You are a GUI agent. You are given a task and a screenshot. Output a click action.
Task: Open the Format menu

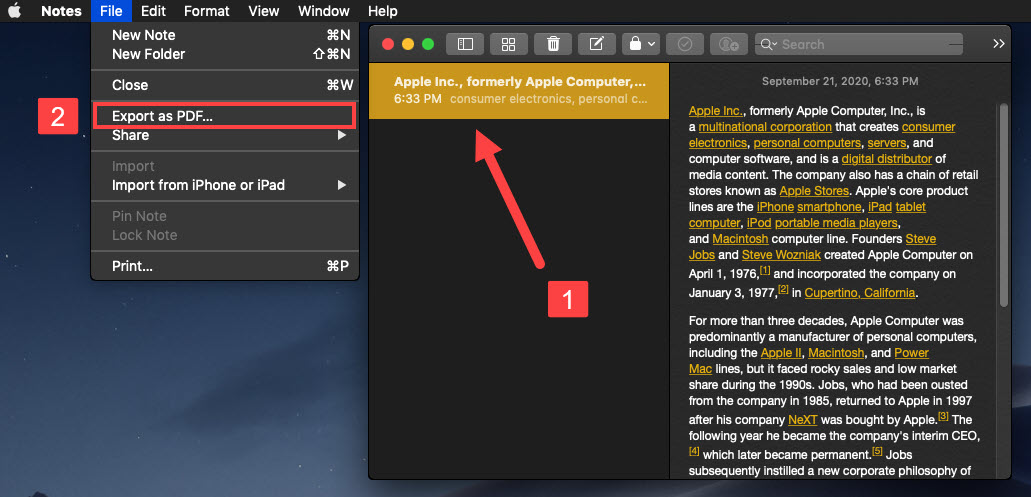coord(206,11)
